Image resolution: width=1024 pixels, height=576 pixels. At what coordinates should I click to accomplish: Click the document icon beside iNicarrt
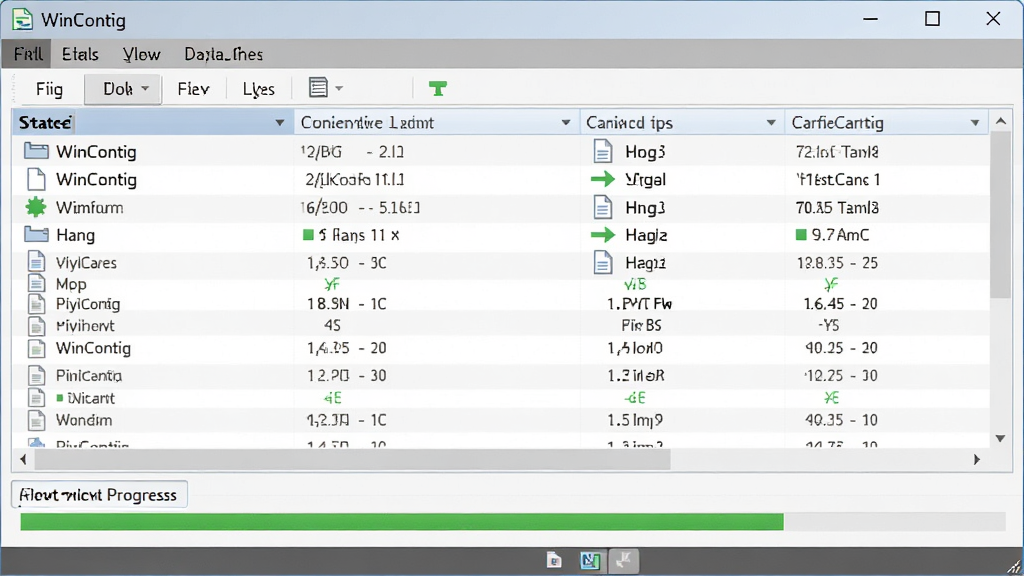pos(37,398)
